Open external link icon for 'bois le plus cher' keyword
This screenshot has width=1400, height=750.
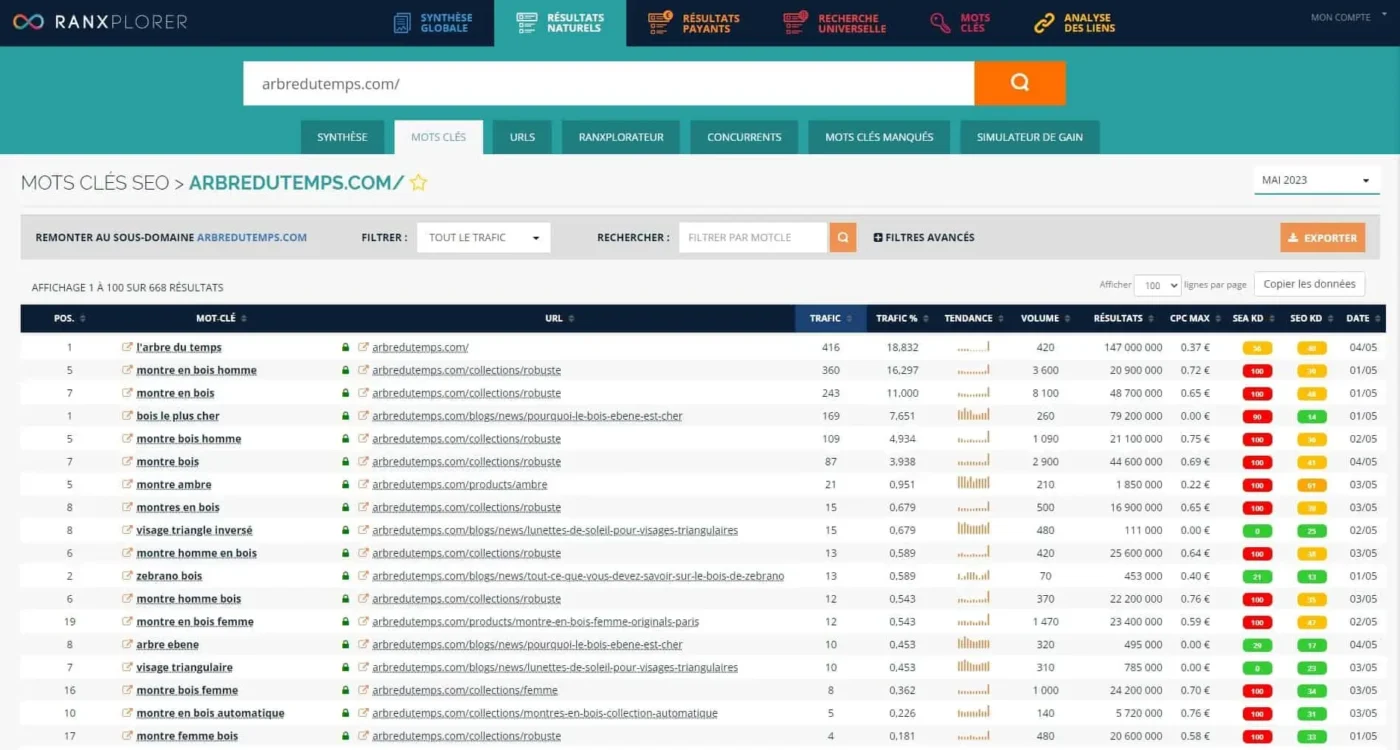(127, 416)
